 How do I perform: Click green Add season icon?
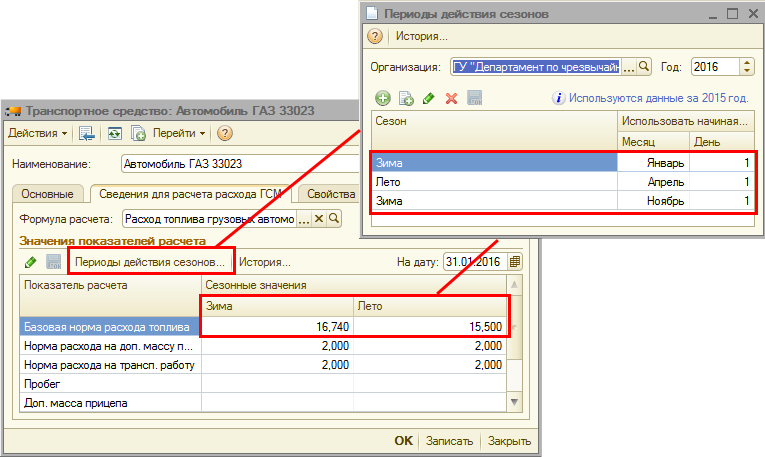click(x=382, y=98)
